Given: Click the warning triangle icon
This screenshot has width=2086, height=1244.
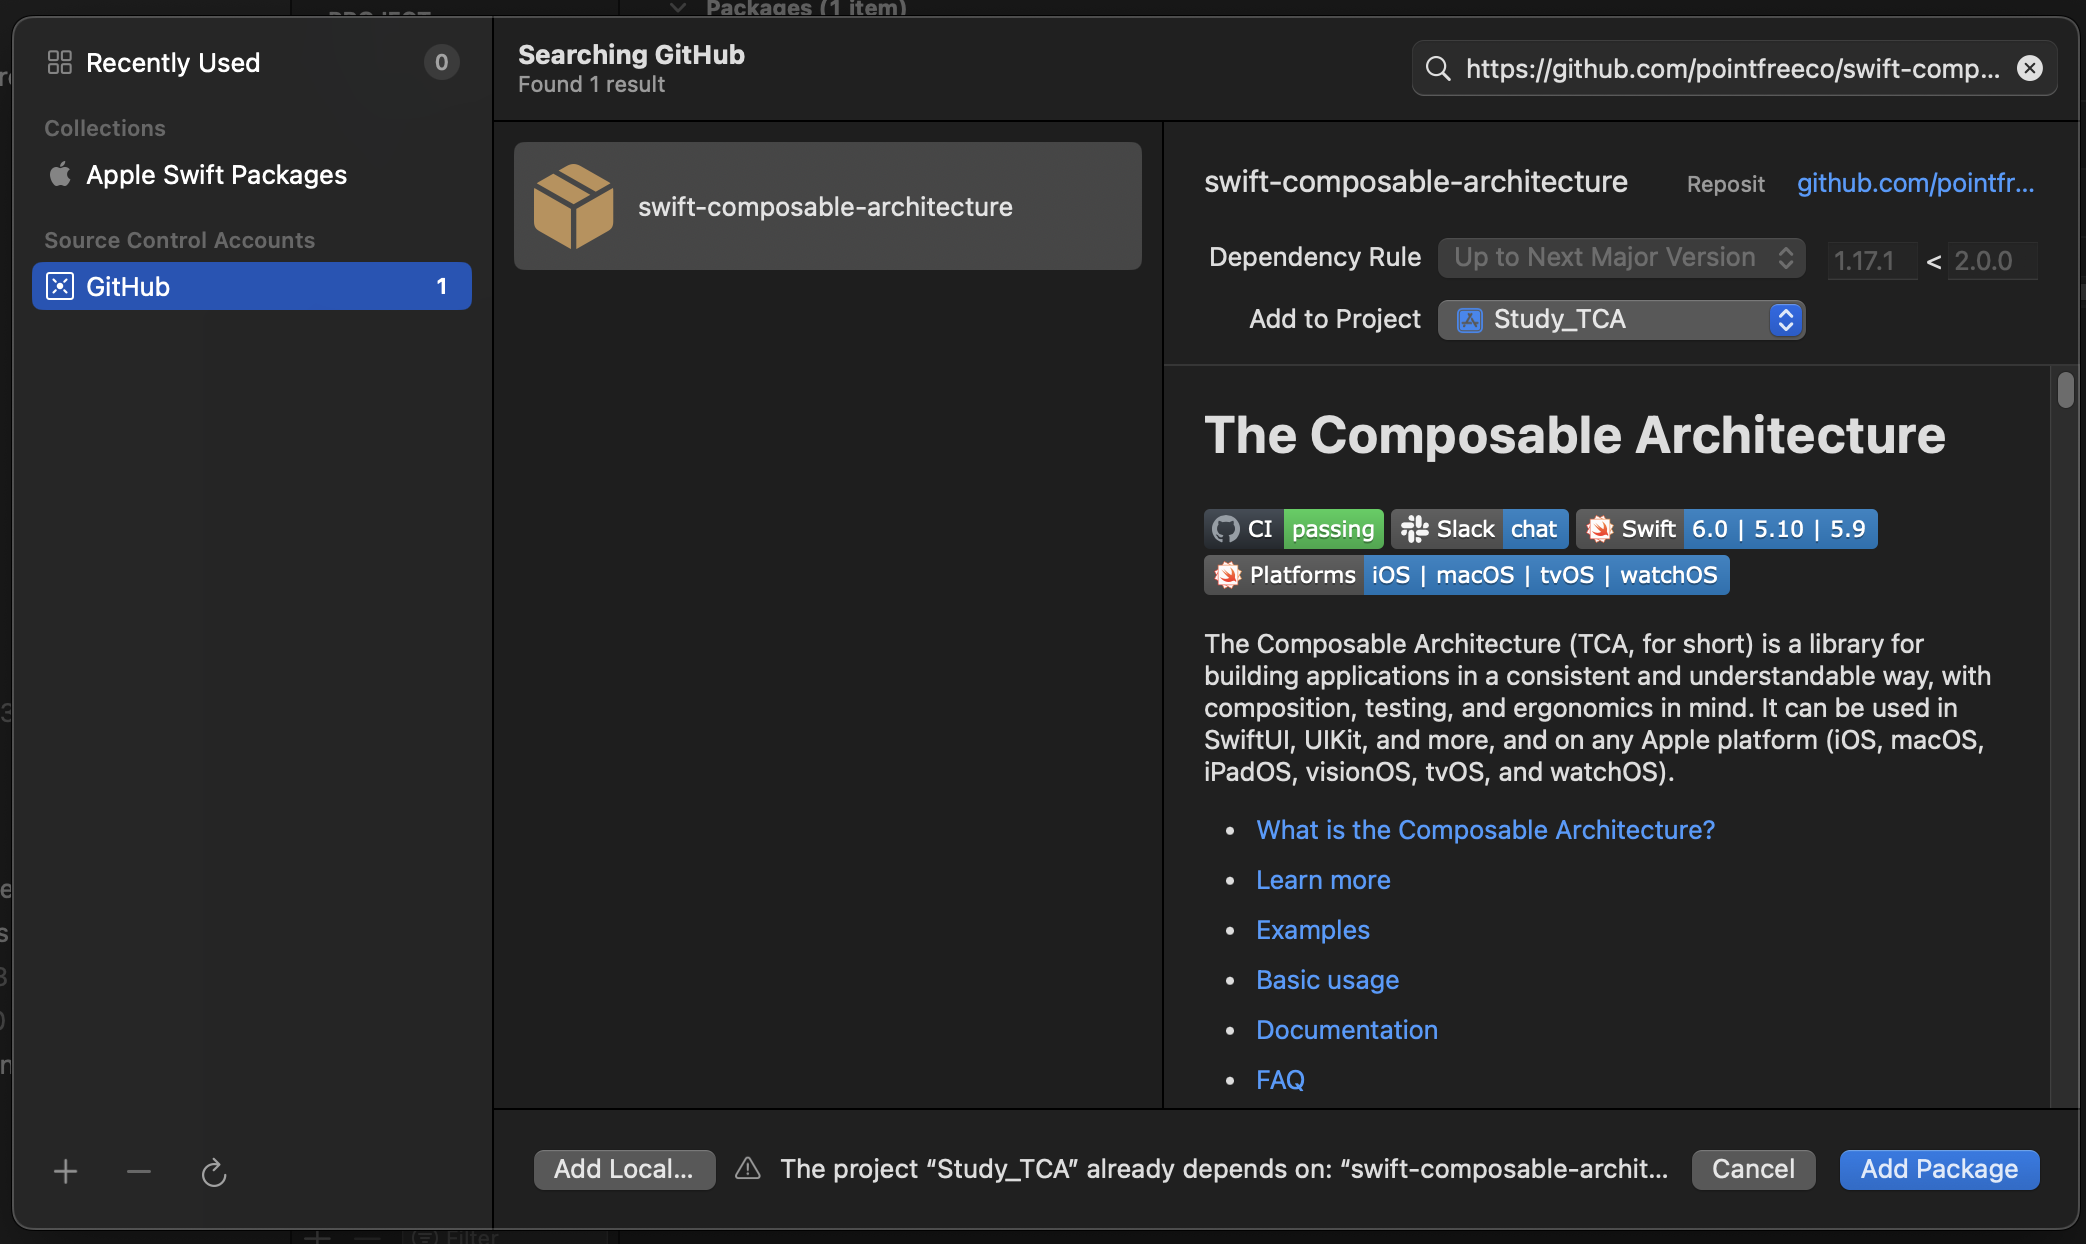Looking at the screenshot, I should tap(748, 1168).
